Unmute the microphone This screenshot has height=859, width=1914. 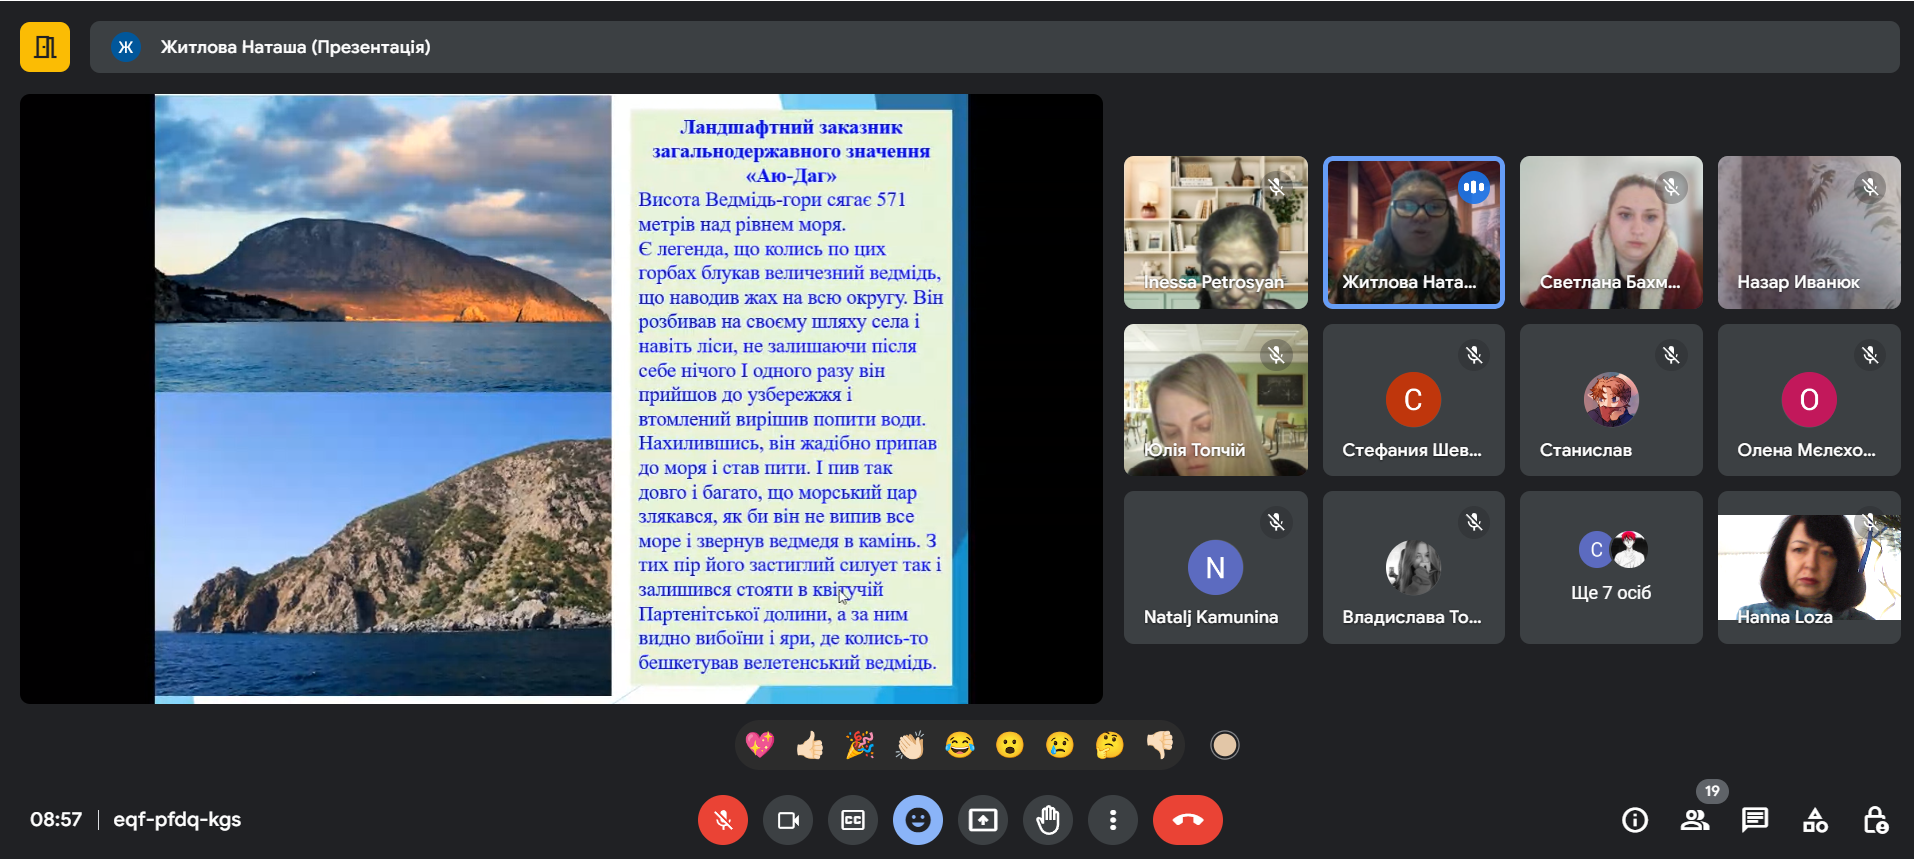pos(722,820)
